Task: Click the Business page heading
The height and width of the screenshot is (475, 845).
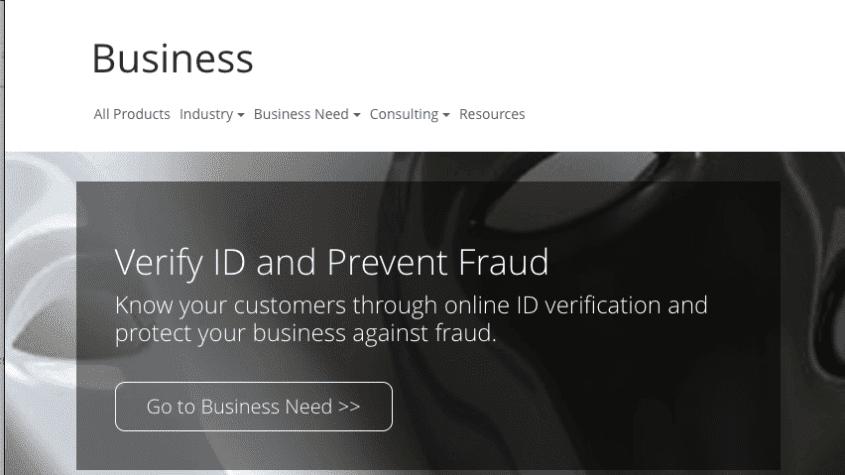Action: pyautogui.click(x=172, y=59)
